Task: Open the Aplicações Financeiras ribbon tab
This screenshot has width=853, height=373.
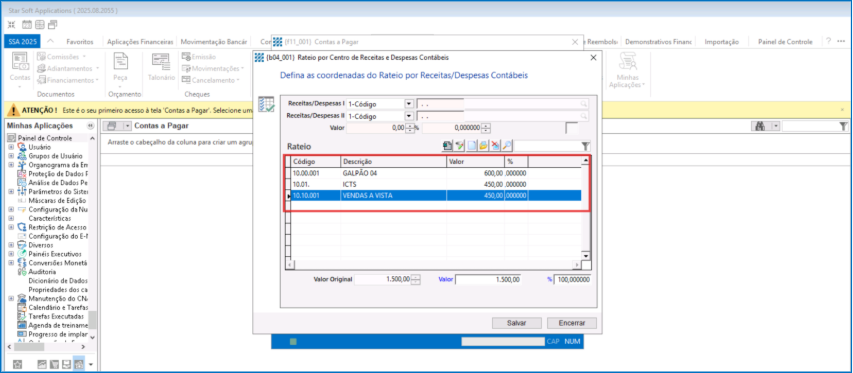Action: pos(140,42)
